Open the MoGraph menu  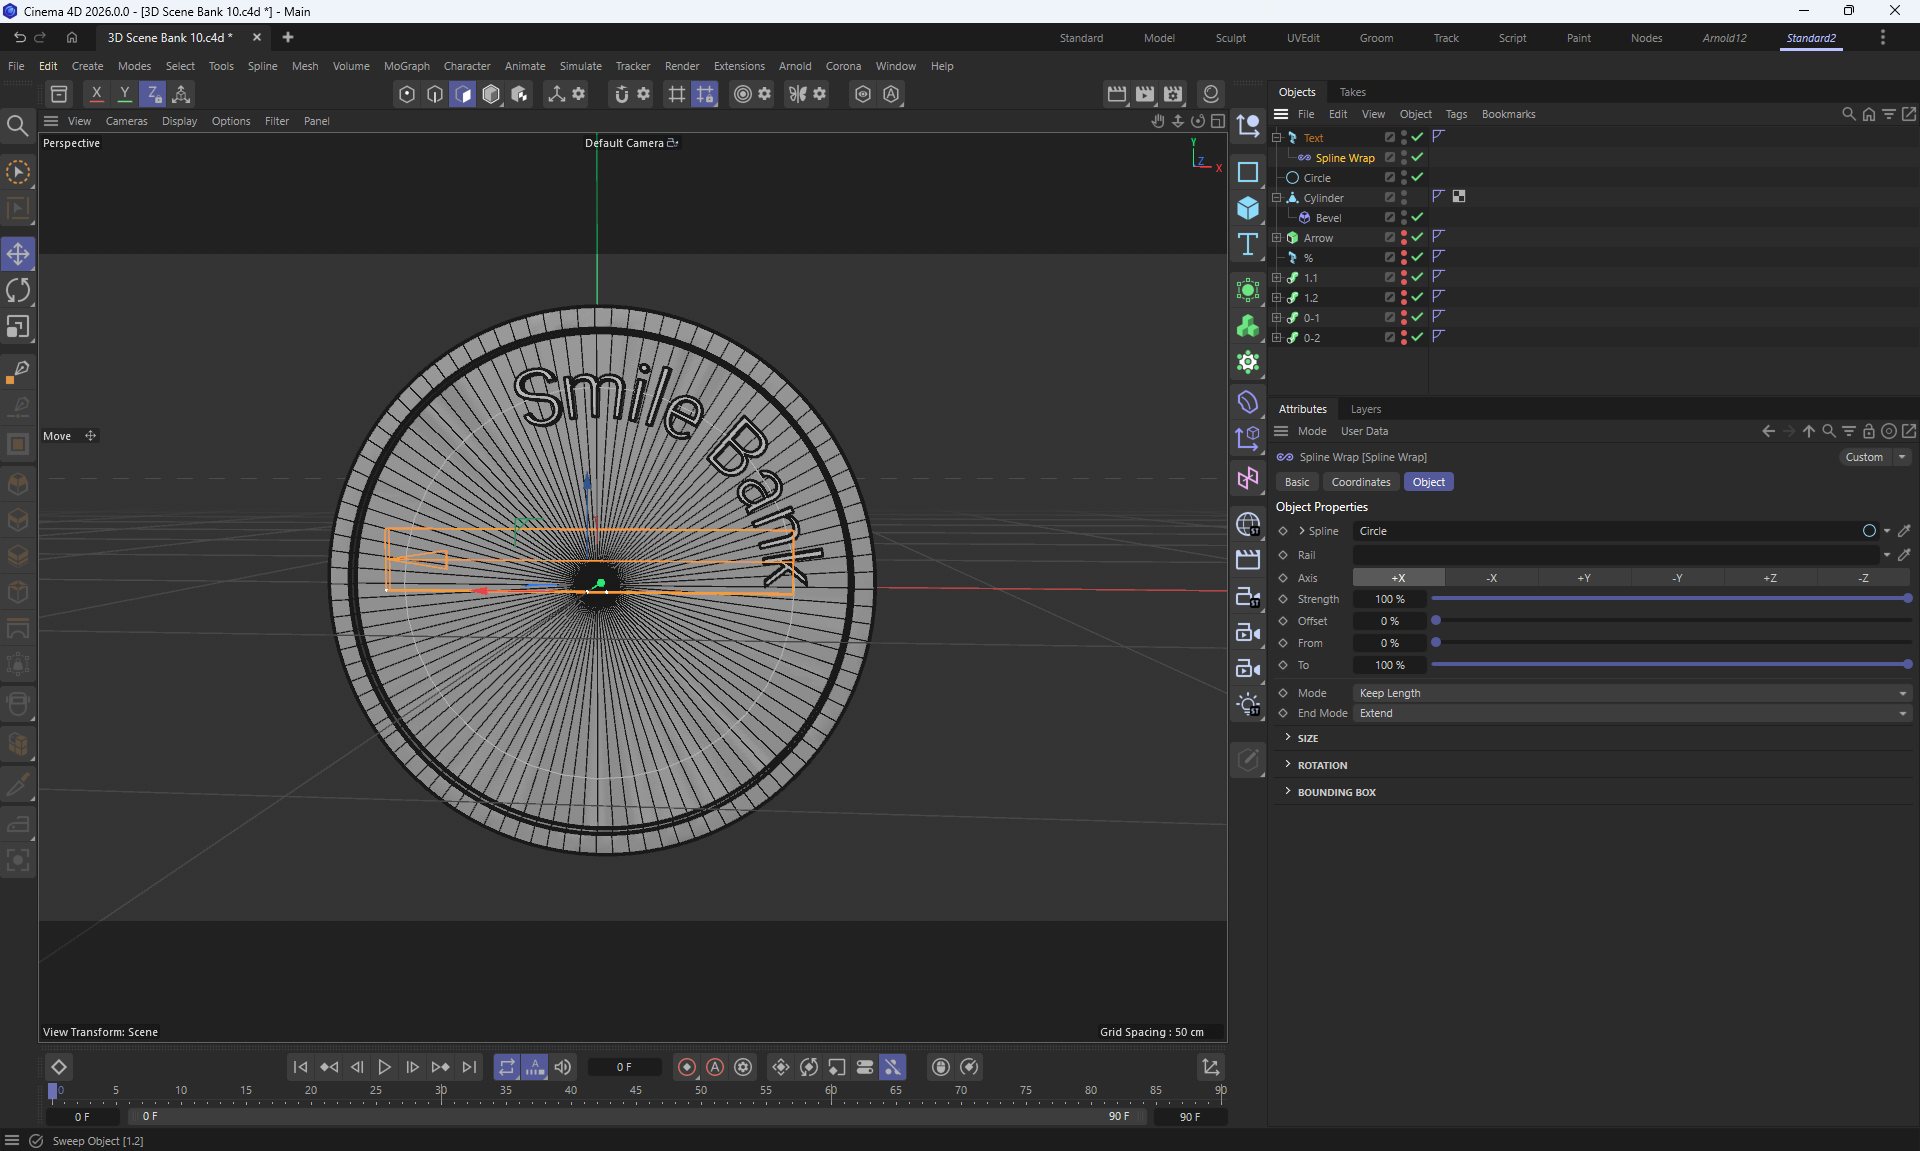point(406,66)
